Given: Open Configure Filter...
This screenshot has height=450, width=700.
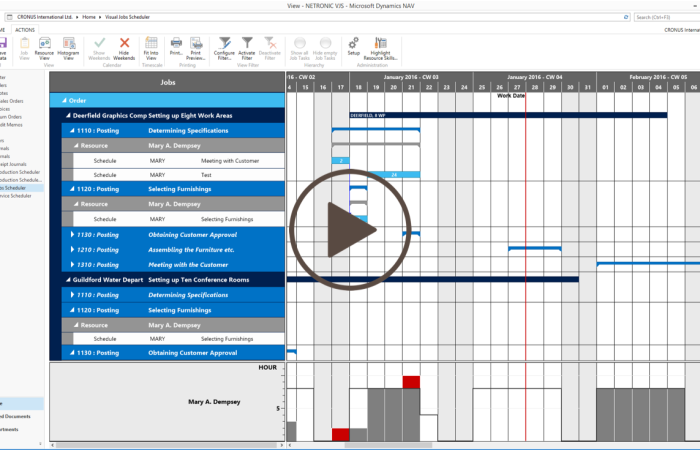Looking at the screenshot, I should tap(224, 49).
